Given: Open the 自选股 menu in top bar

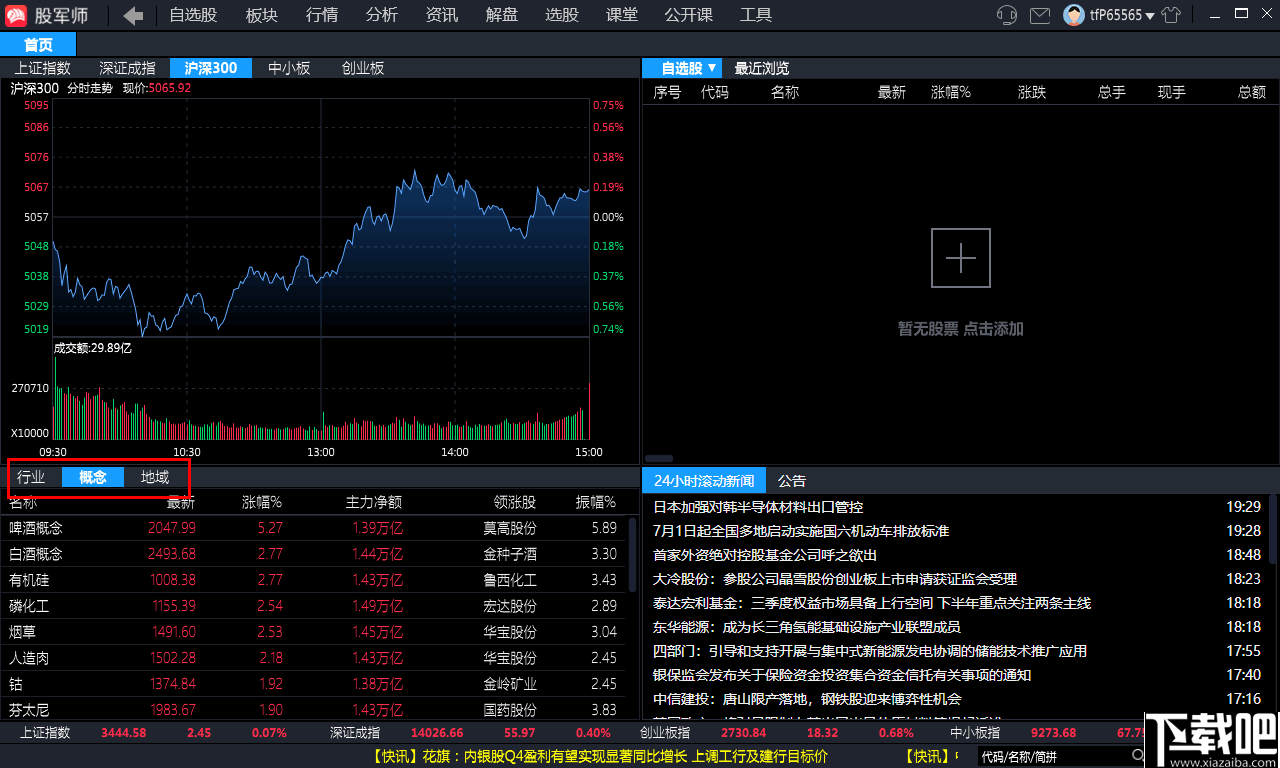Looking at the screenshot, I should pos(193,15).
